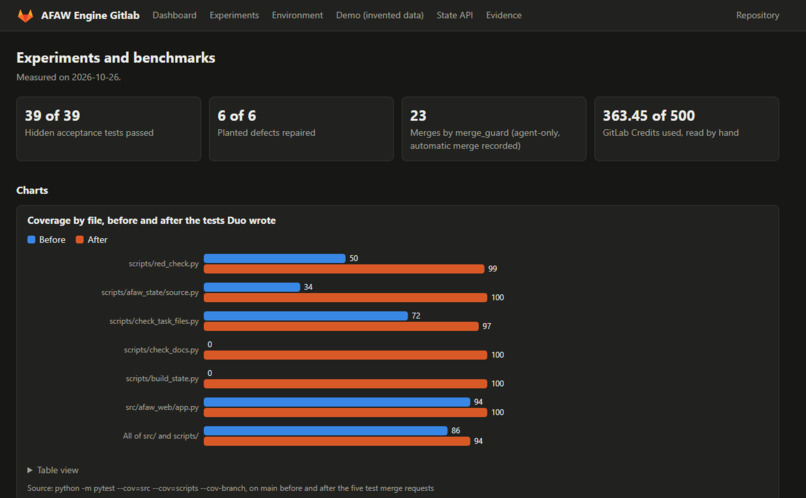Click the All of src/ and scripts/ label
Screen dimensions: 806x498
tap(160, 436)
